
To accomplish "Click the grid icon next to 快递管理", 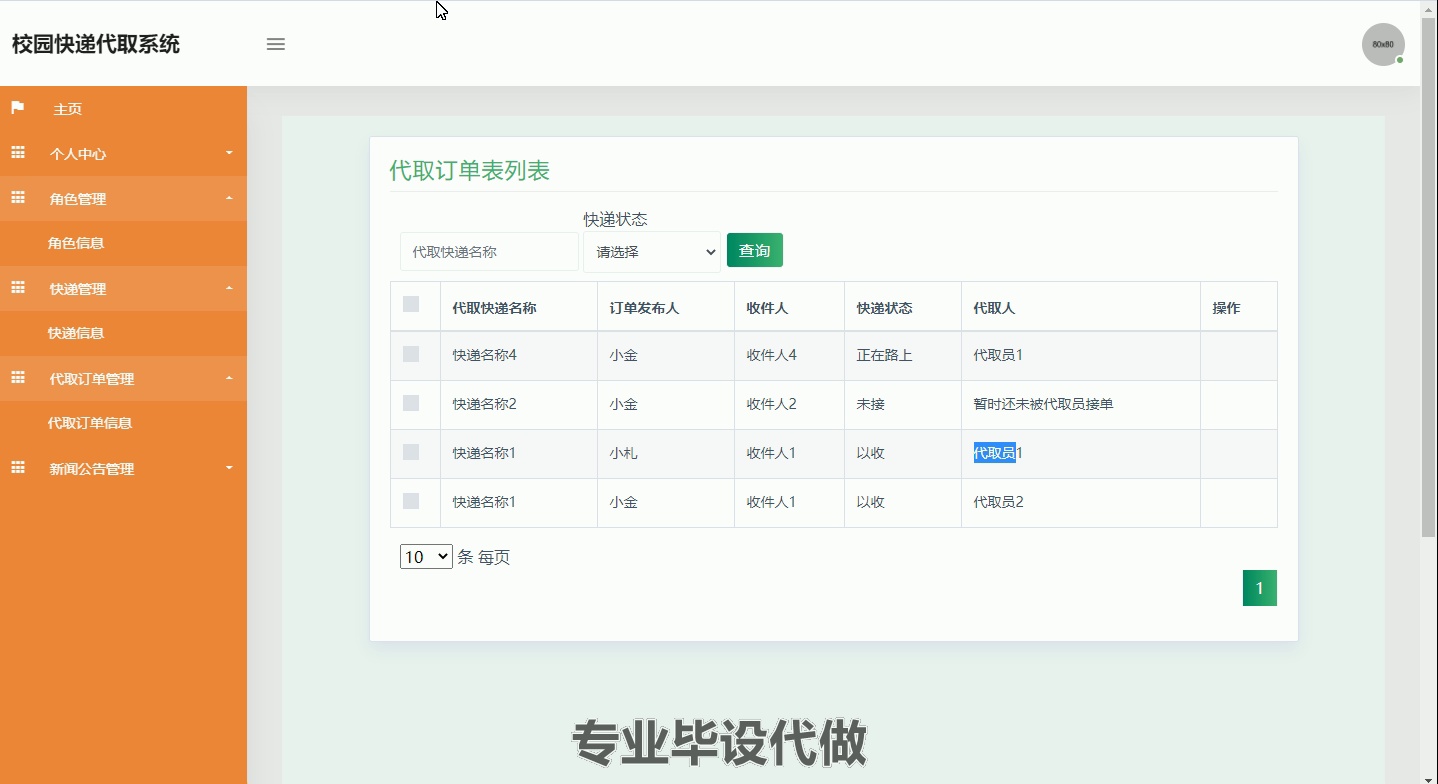I will (x=17, y=288).
